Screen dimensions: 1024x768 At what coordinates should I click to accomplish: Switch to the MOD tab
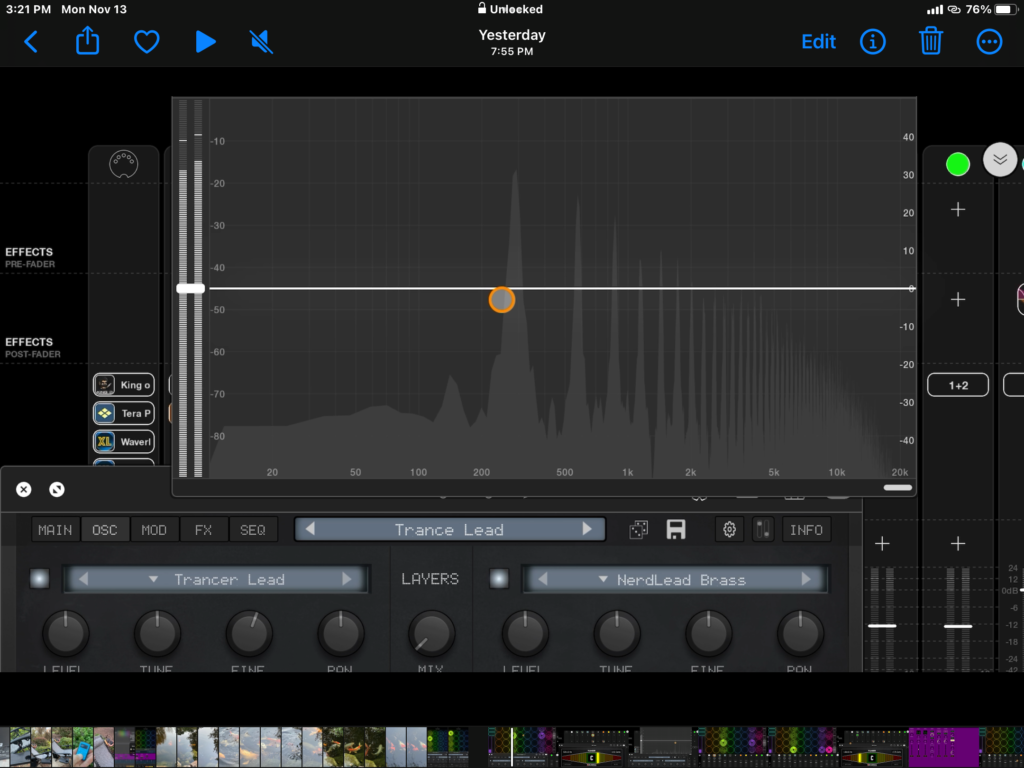point(154,530)
